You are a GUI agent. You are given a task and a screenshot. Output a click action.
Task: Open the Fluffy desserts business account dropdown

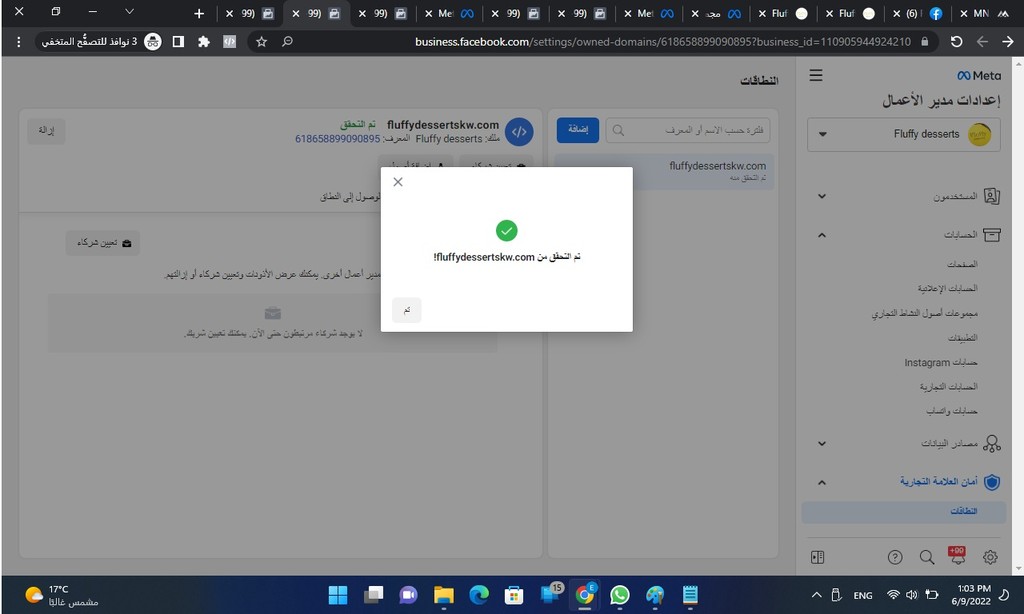pos(904,135)
